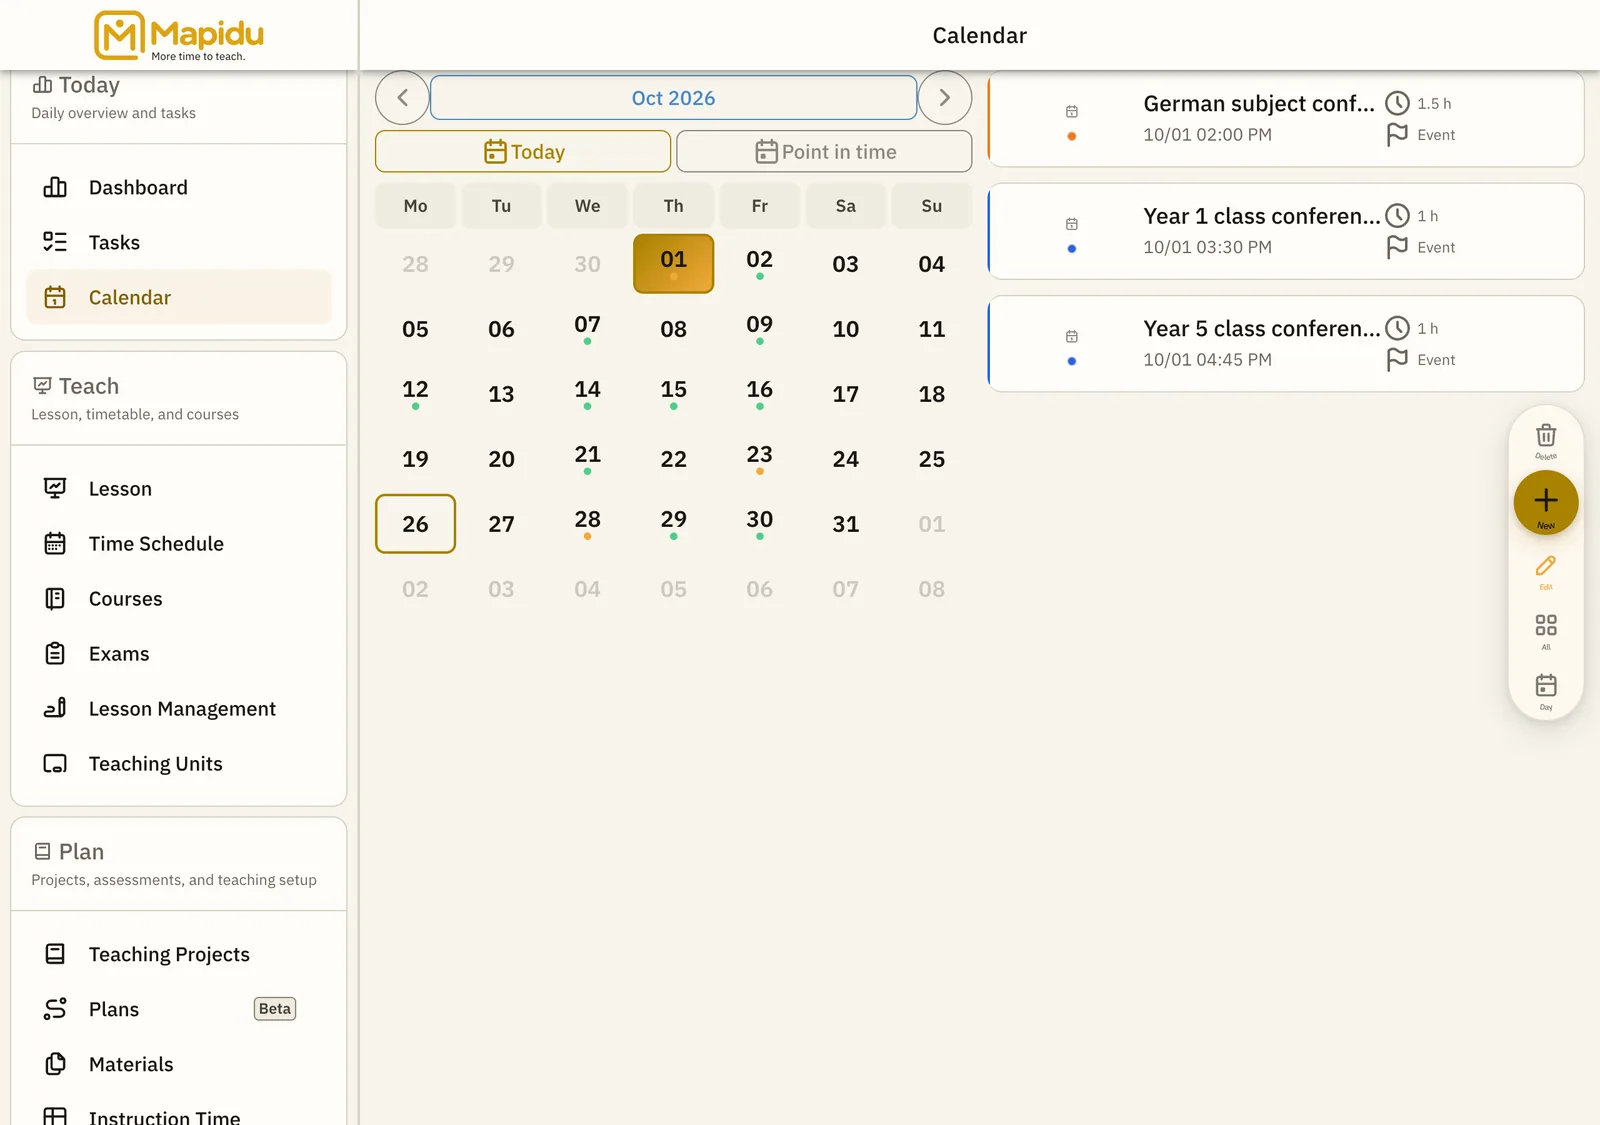This screenshot has width=1600, height=1125.
Task: Click the Exams clipboard icon
Action: (55, 654)
